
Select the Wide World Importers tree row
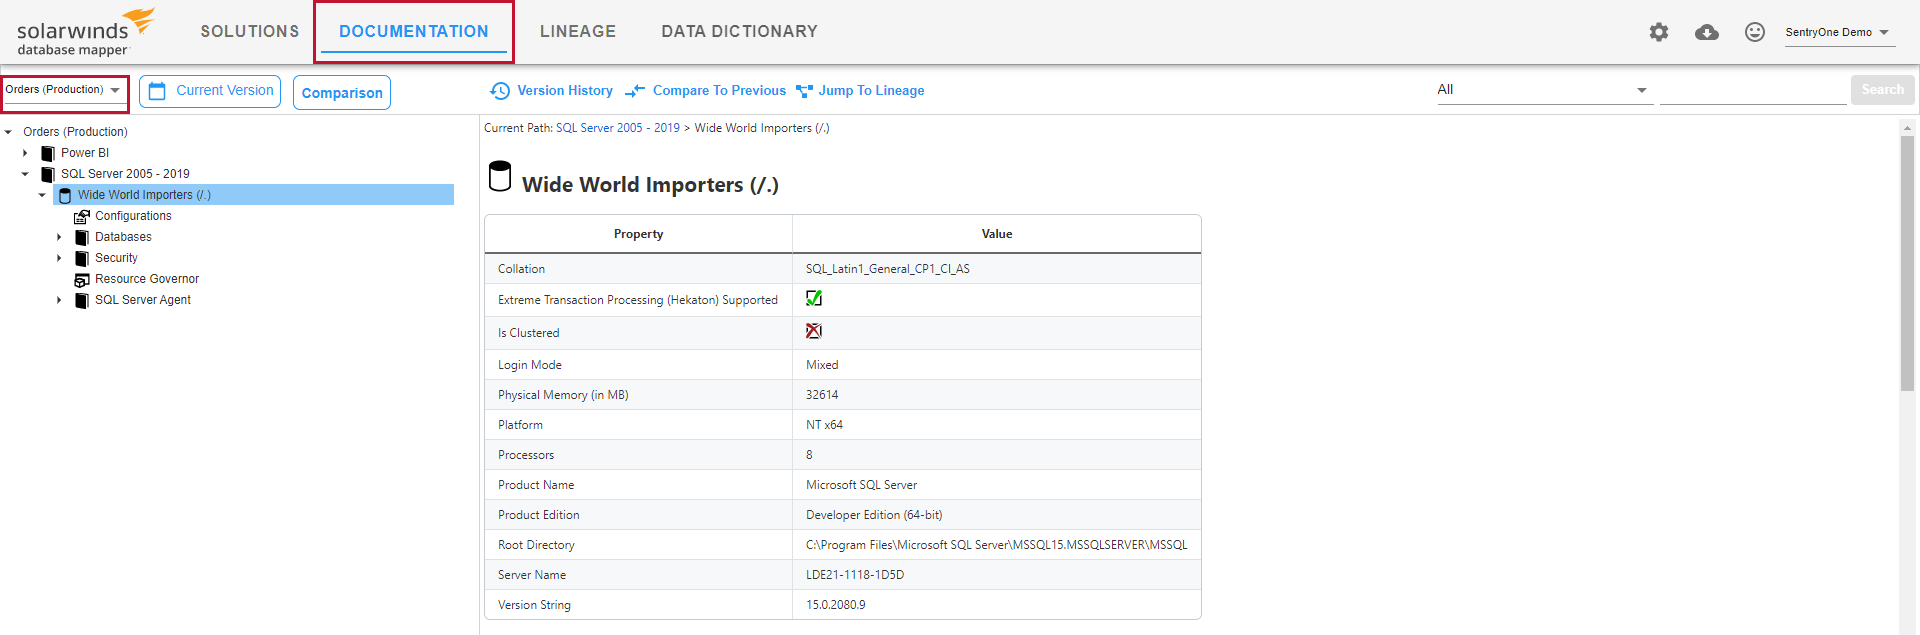coord(253,195)
